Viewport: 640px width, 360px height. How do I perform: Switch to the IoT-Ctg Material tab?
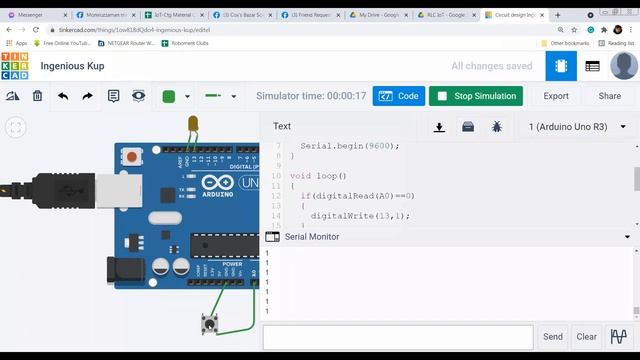tap(174, 15)
